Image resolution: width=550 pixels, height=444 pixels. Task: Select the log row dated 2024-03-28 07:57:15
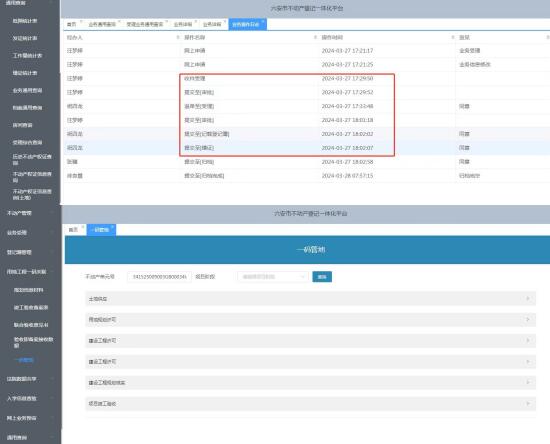(305, 175)
